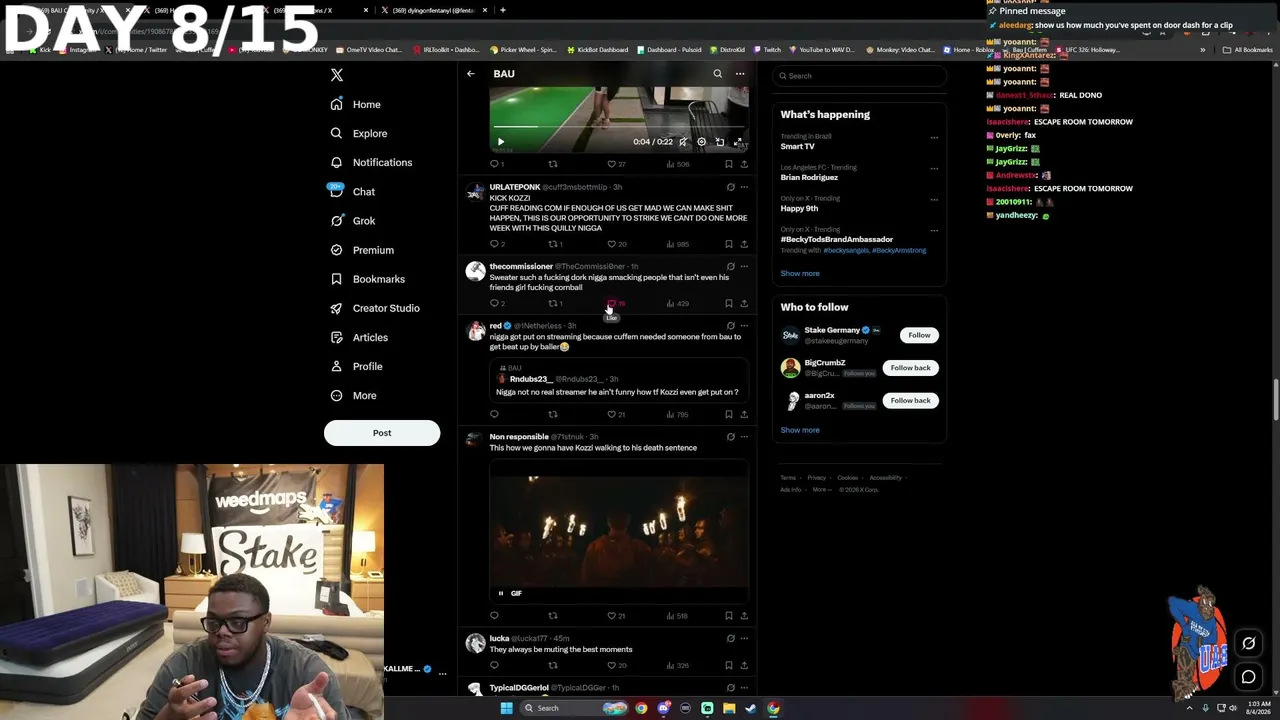
Task: Open Explore in the sidebar
Action: 359,134
